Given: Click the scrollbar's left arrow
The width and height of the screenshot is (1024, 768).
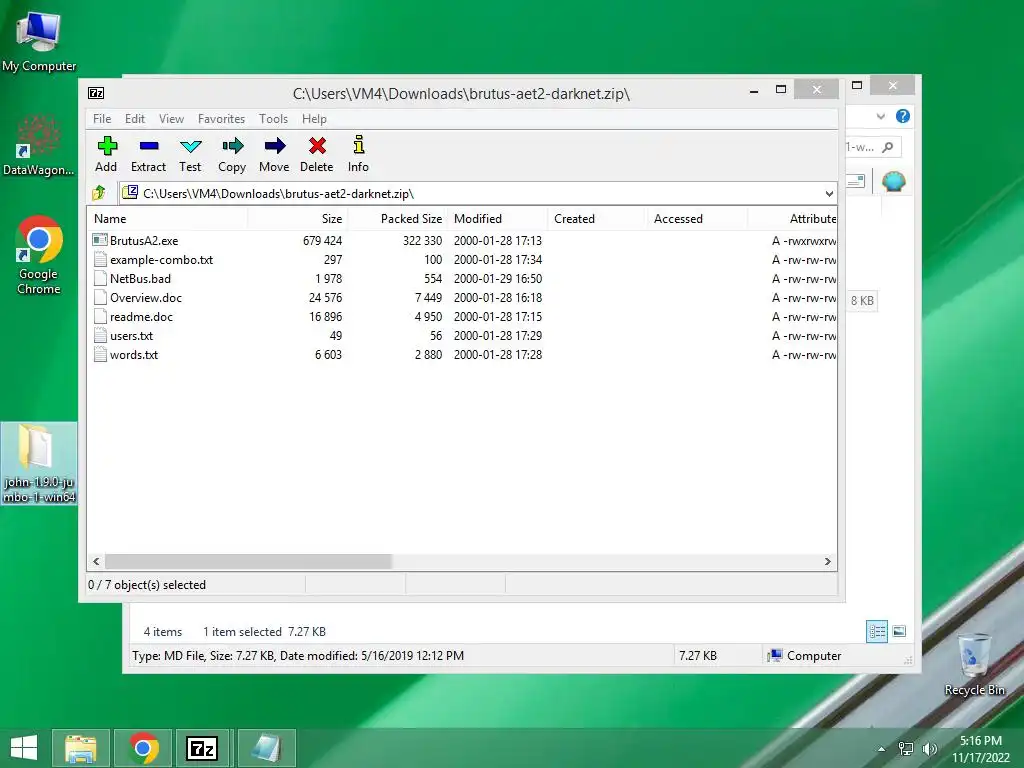Looking at the screenshot, I should pos(97,562).
